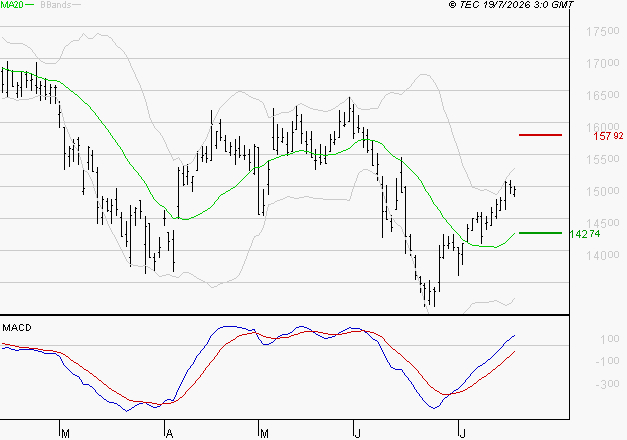This screenshot has height=440, width=627.
Task: Click the MACD -300 scale label
Action: pos(607,384)
